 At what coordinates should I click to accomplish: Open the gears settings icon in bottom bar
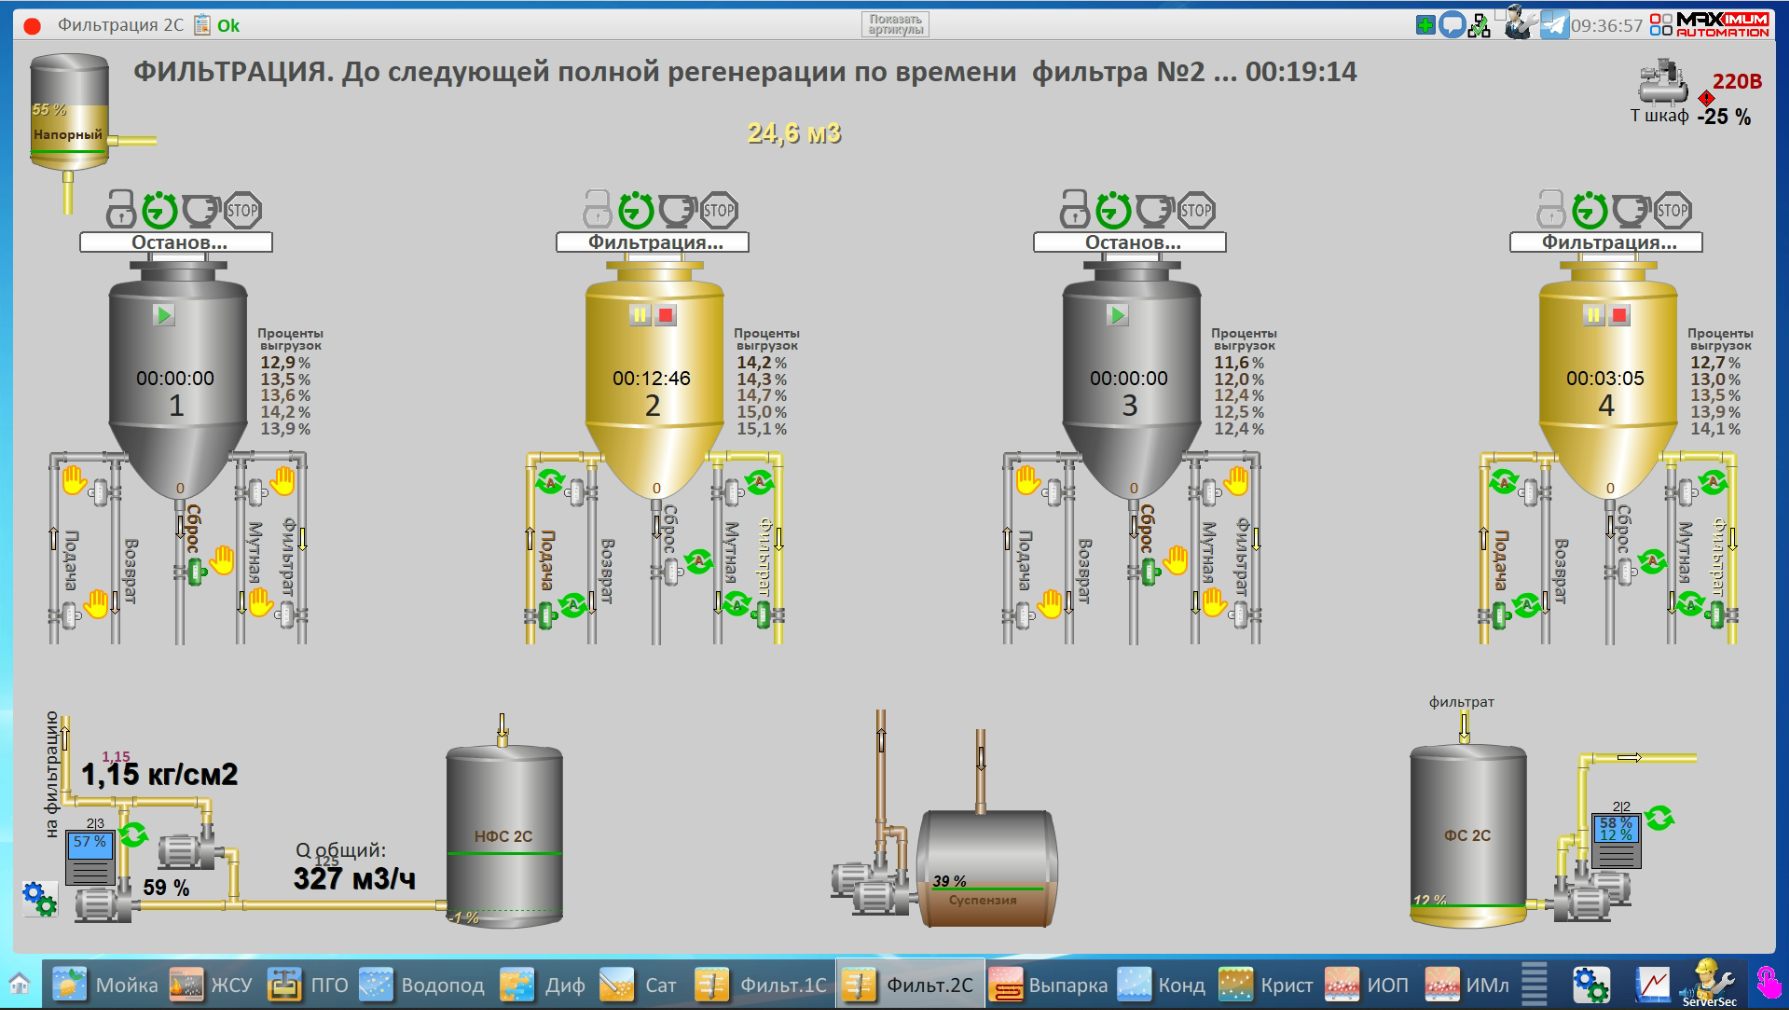(1590, 985)
